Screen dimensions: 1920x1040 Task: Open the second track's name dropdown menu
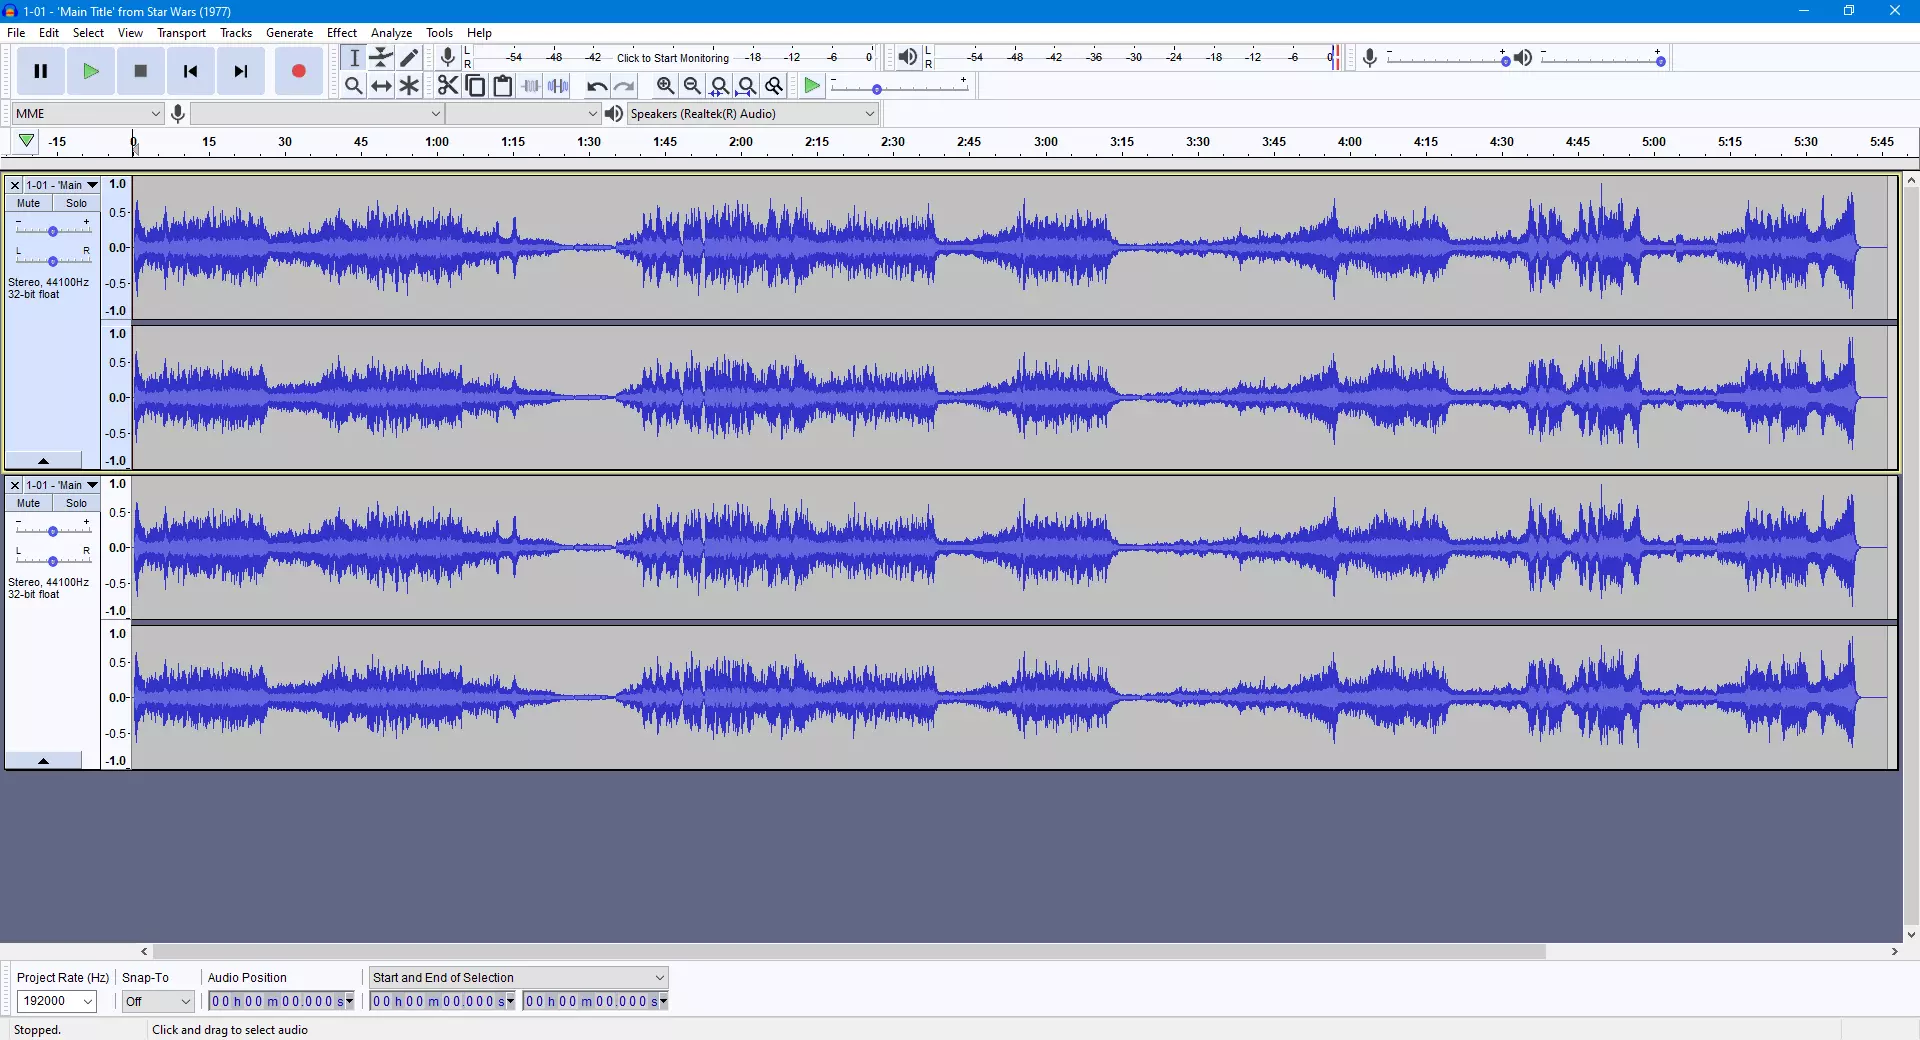62,485
